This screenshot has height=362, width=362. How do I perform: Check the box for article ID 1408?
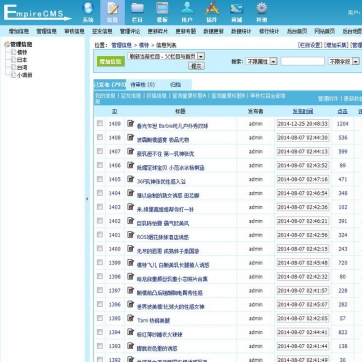point(100,137)
